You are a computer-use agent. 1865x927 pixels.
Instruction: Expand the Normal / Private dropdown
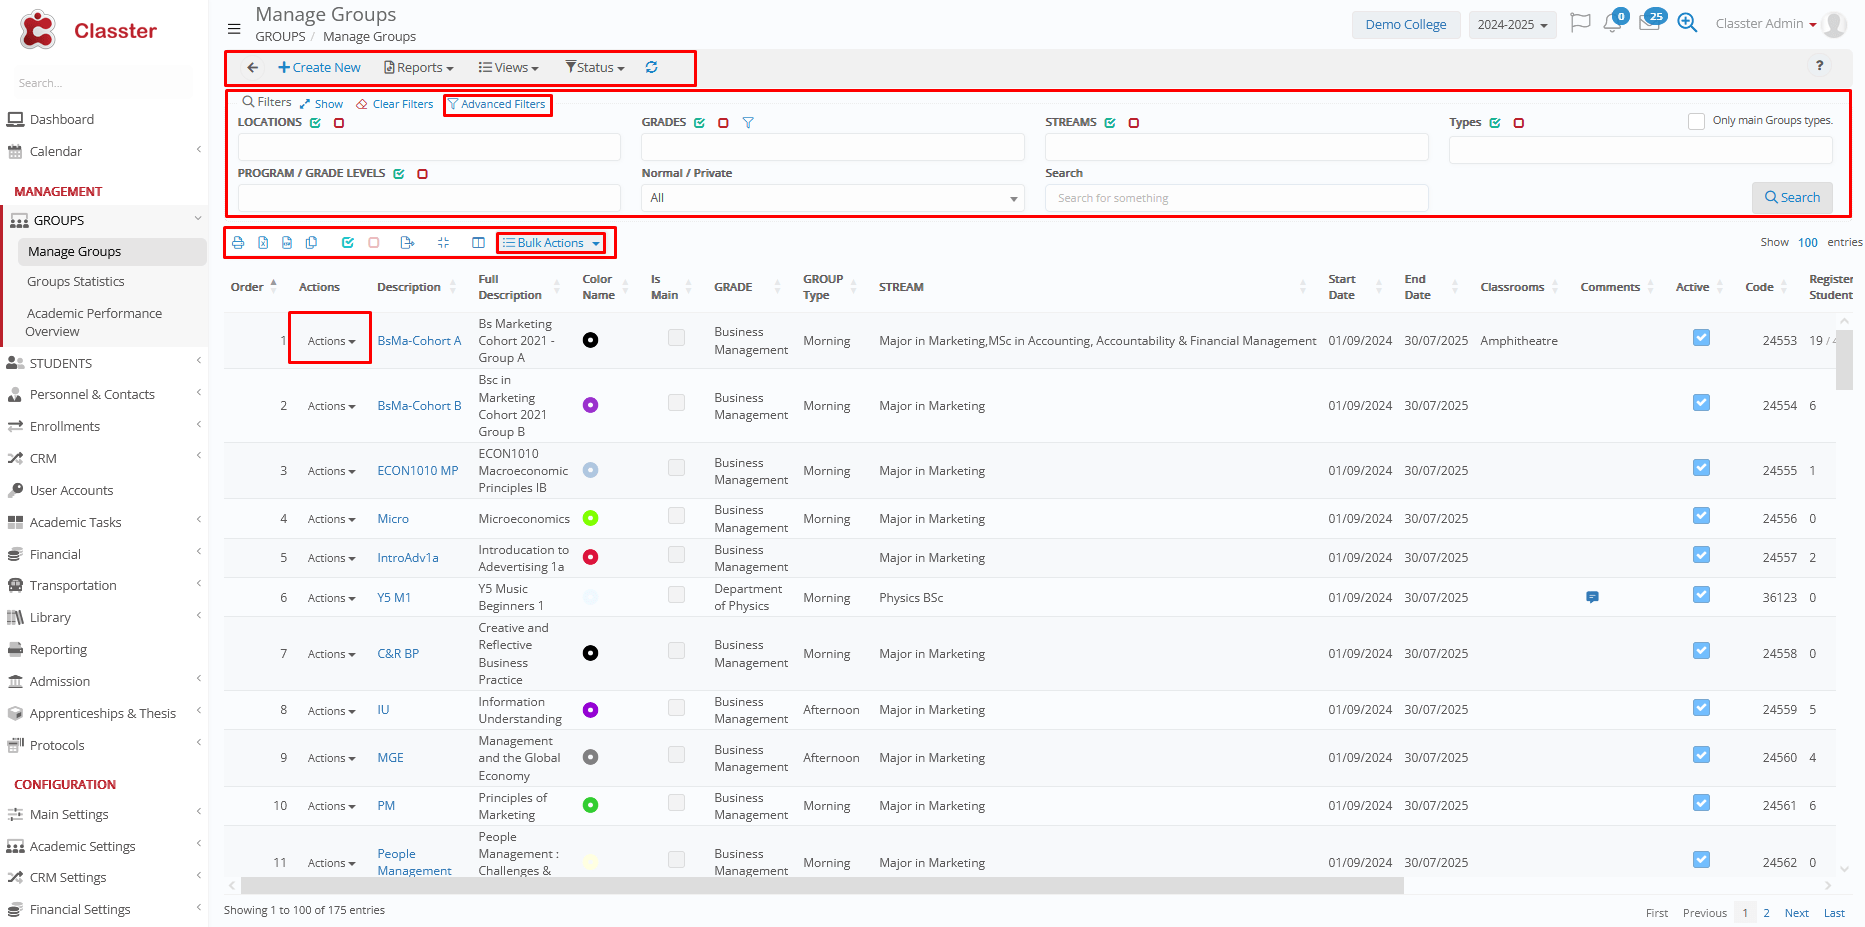coord(832,198)
